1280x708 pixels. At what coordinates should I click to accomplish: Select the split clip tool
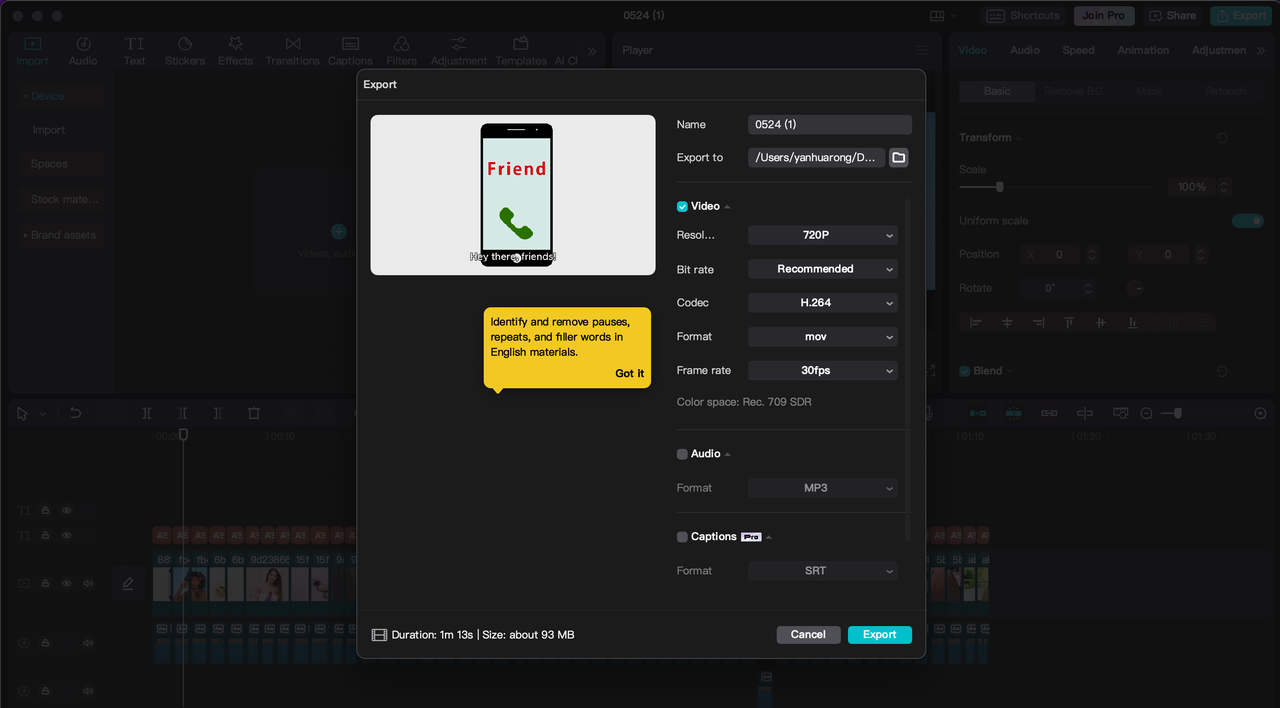pos(146,413)
